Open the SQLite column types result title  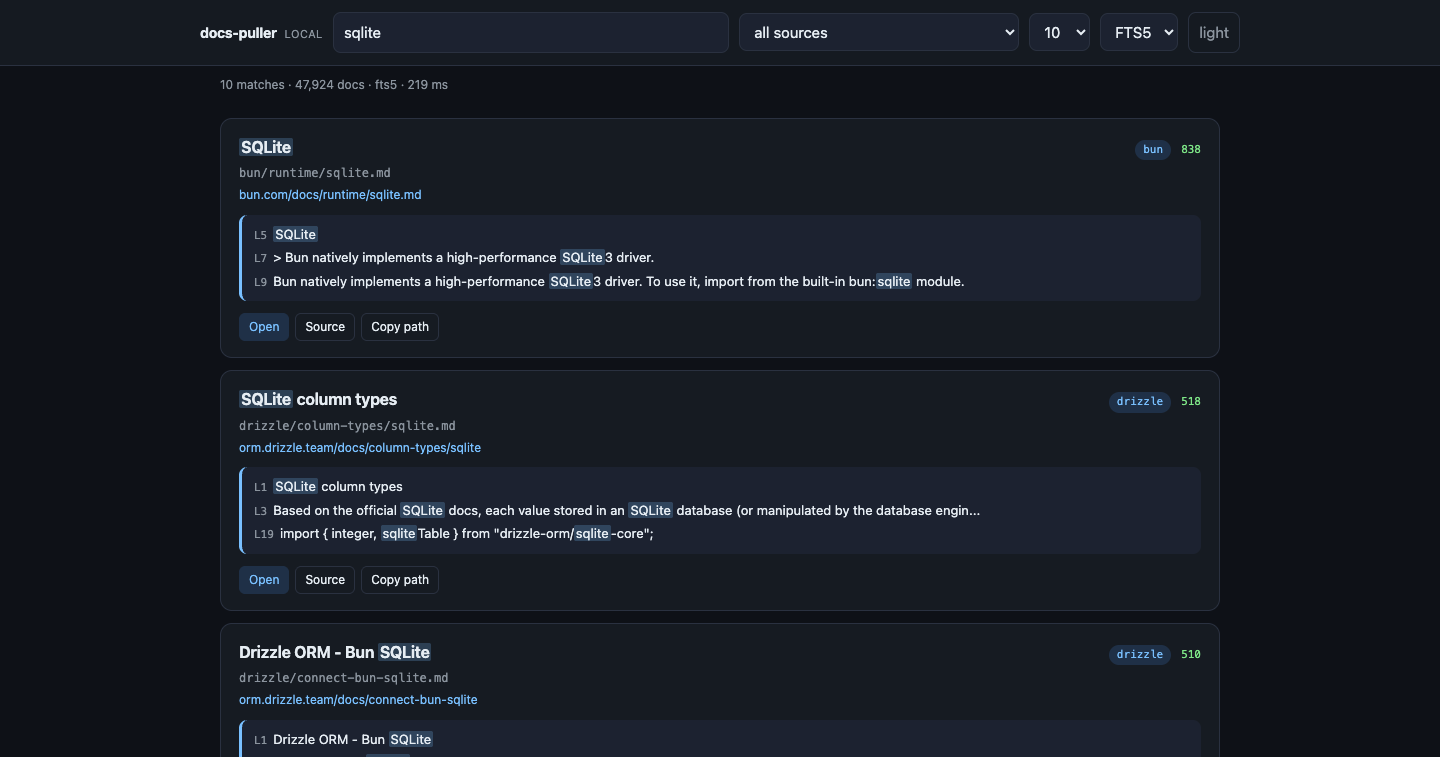(x=318, y=399)
